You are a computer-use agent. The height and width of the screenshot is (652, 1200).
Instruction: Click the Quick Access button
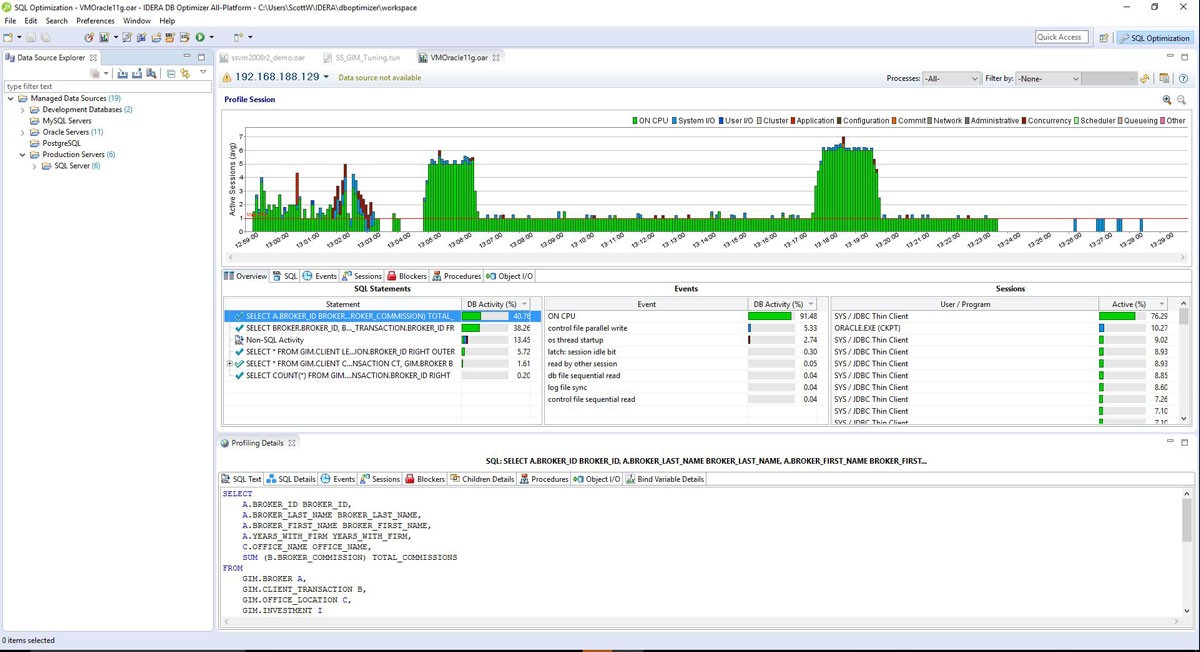[1060, 36]
